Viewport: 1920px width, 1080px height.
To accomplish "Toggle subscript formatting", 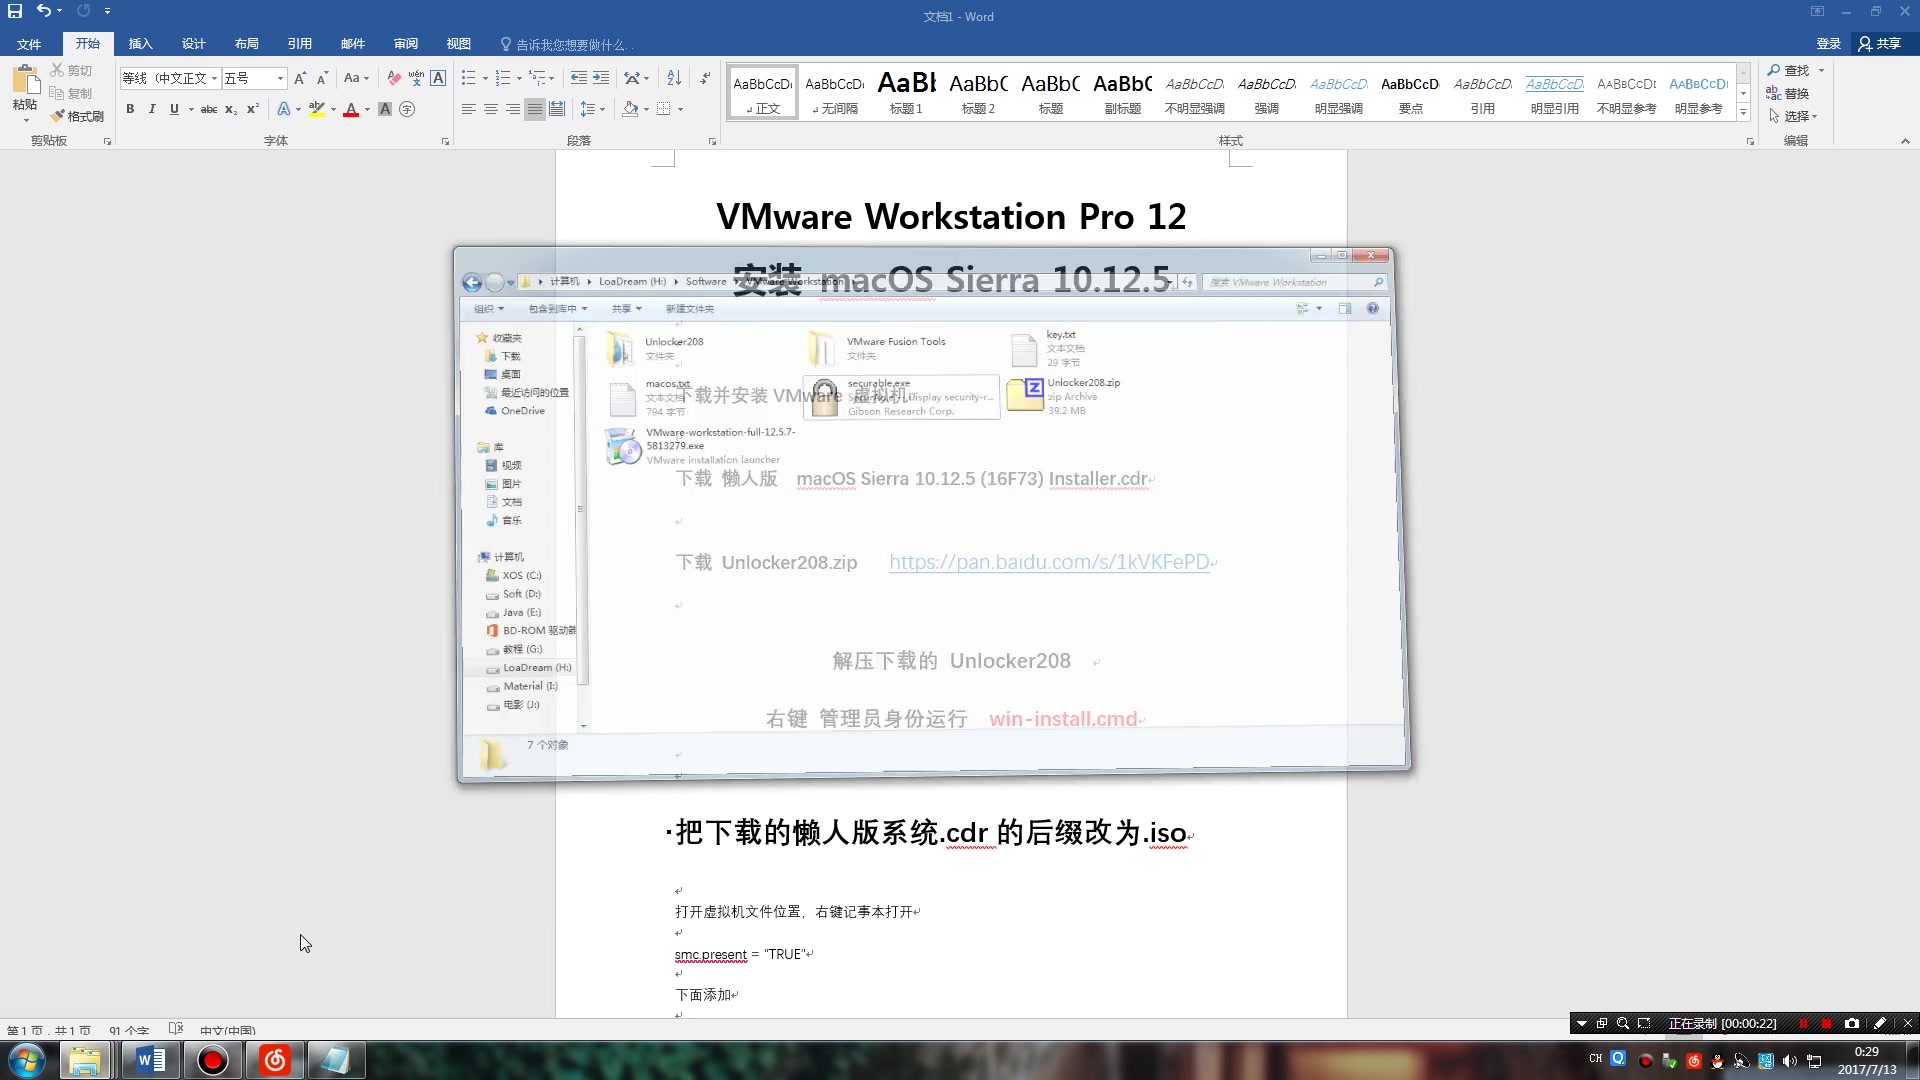I will coord(231,109).
